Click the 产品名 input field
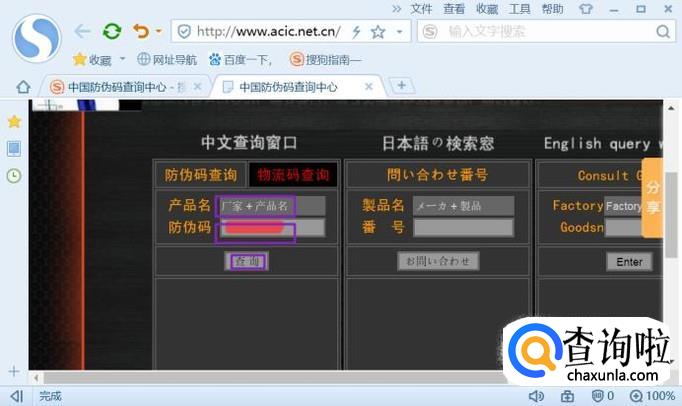This screenshot has width=682, height=406. pos(271,206)
